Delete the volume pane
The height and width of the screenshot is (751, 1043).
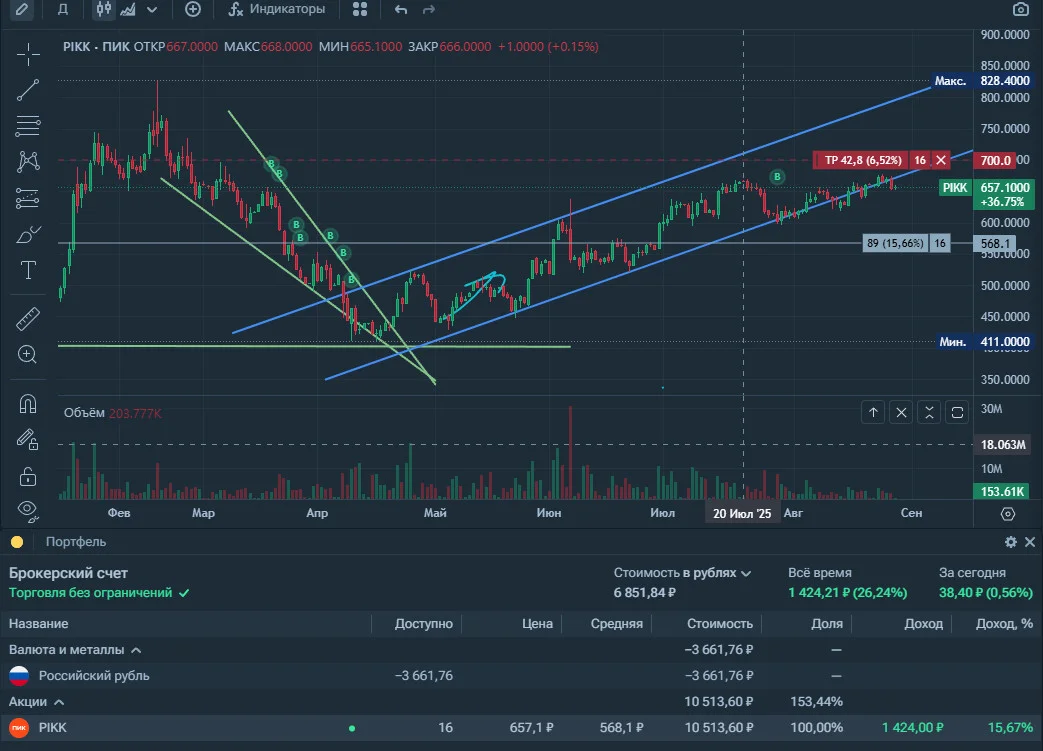[x=901, y=412]
